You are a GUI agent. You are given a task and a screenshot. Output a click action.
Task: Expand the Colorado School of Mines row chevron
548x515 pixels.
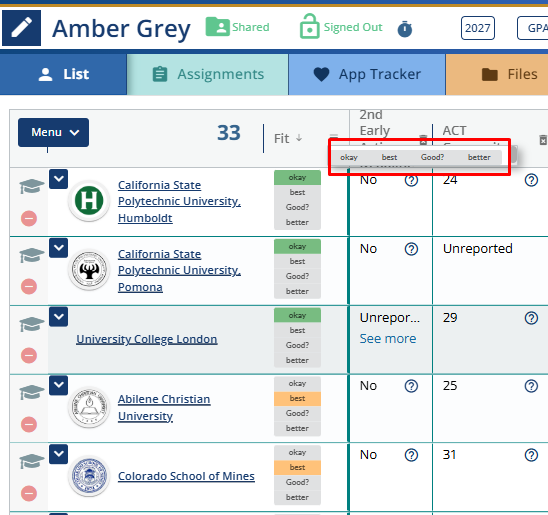pos(58,454)
